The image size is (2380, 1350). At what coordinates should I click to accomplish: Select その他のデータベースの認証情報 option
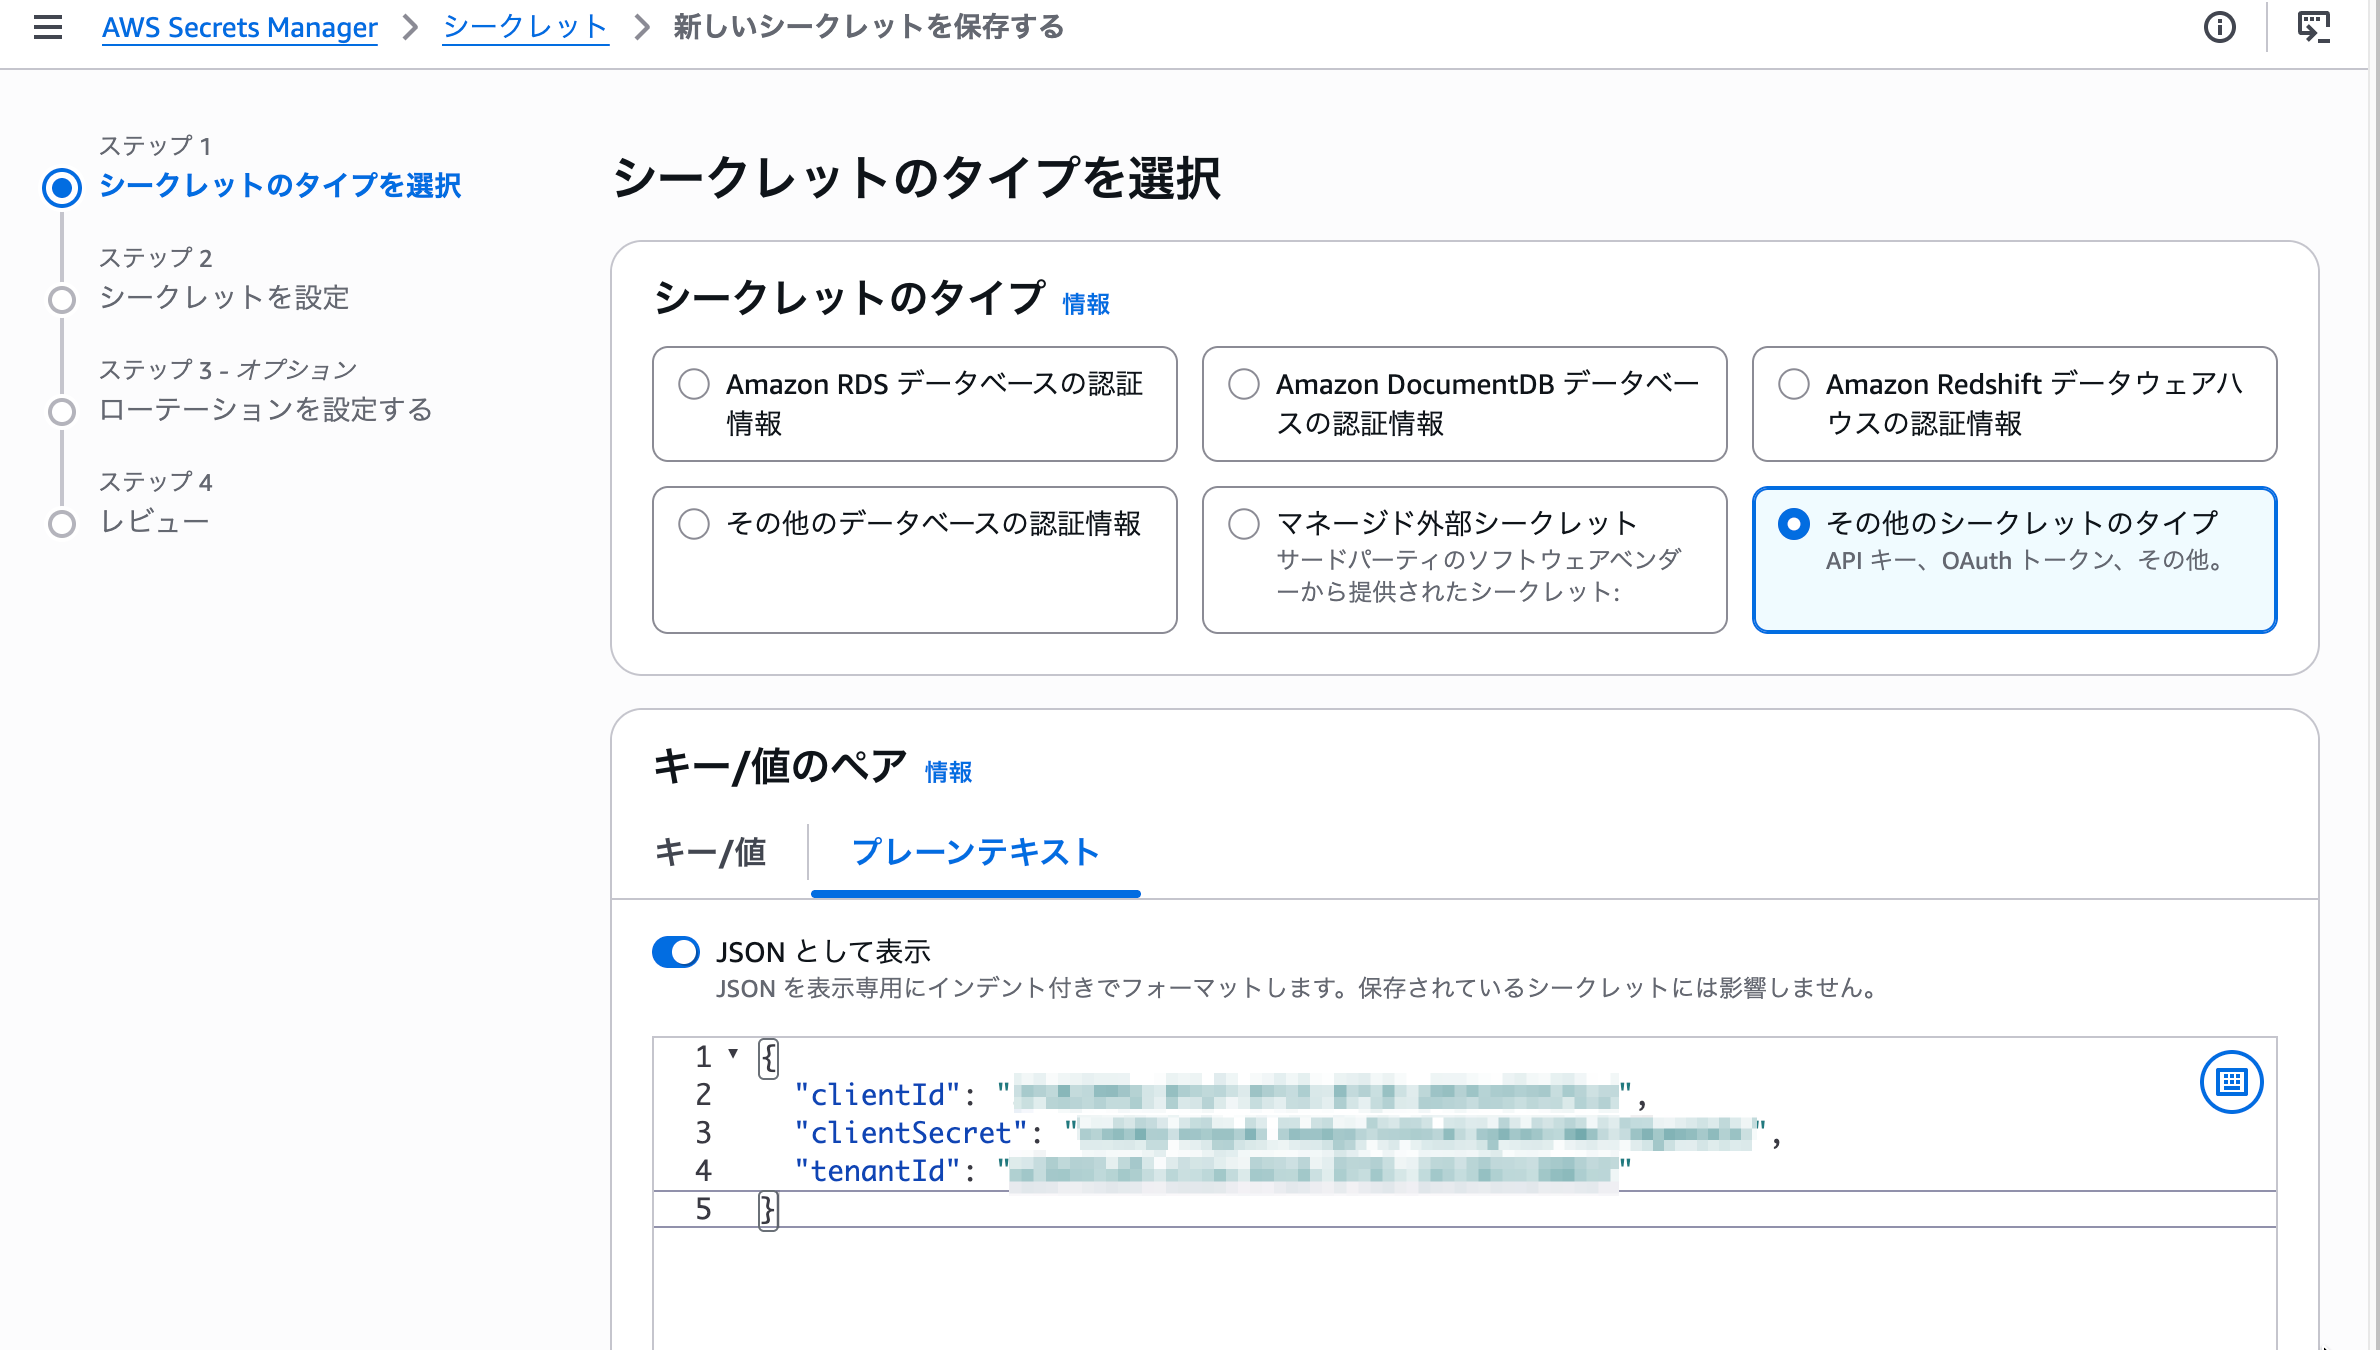tap(914, 560)
